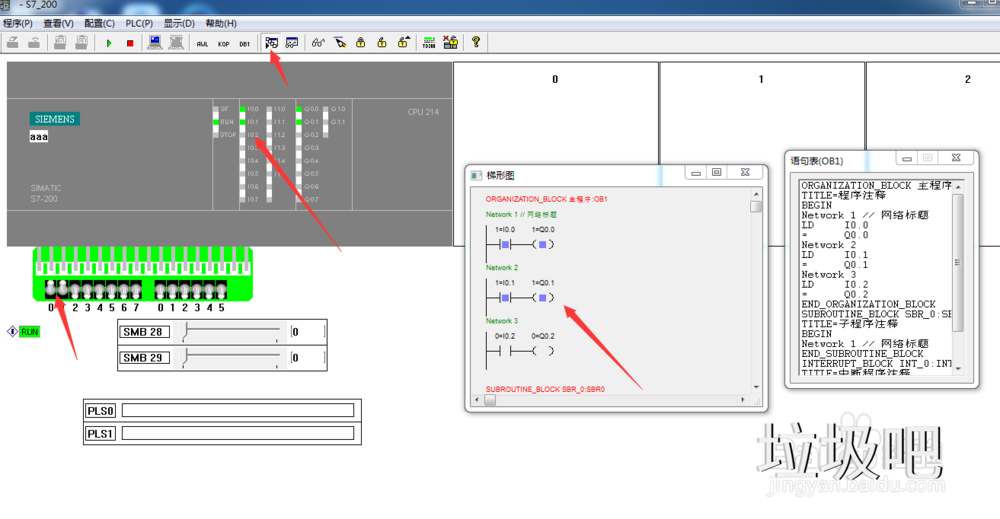Click the PLS0 output field
This screenshot has width=1000, height=519.
click(238, 410)
